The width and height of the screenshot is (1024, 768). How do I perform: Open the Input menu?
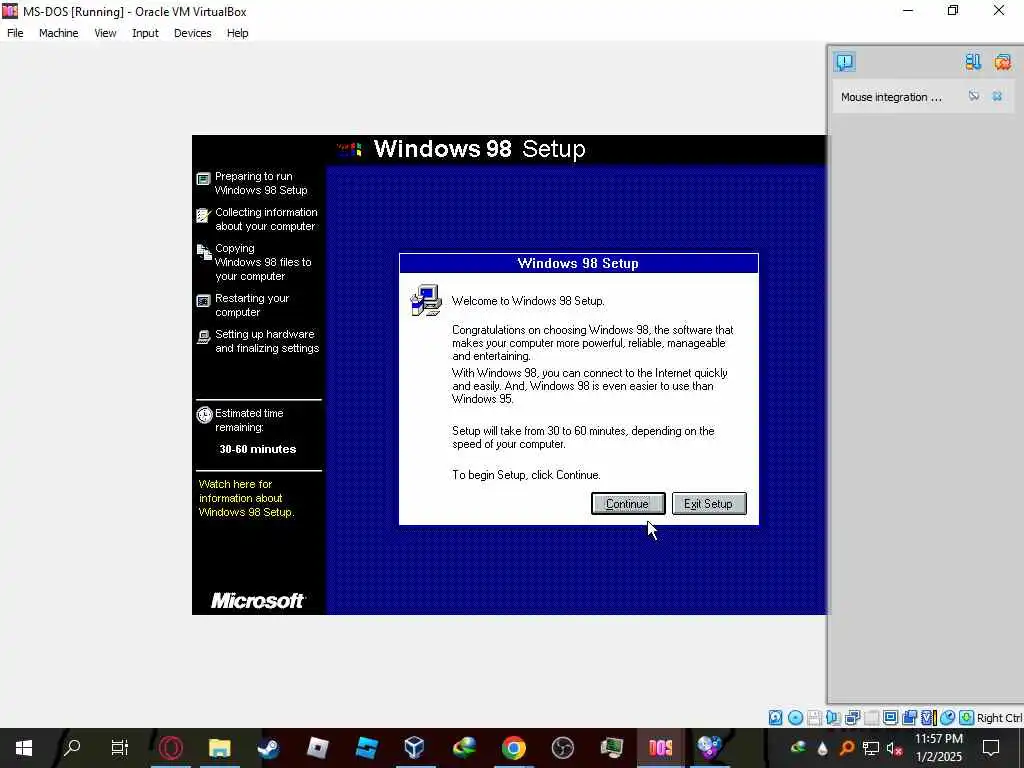click(x=145, y=33)
